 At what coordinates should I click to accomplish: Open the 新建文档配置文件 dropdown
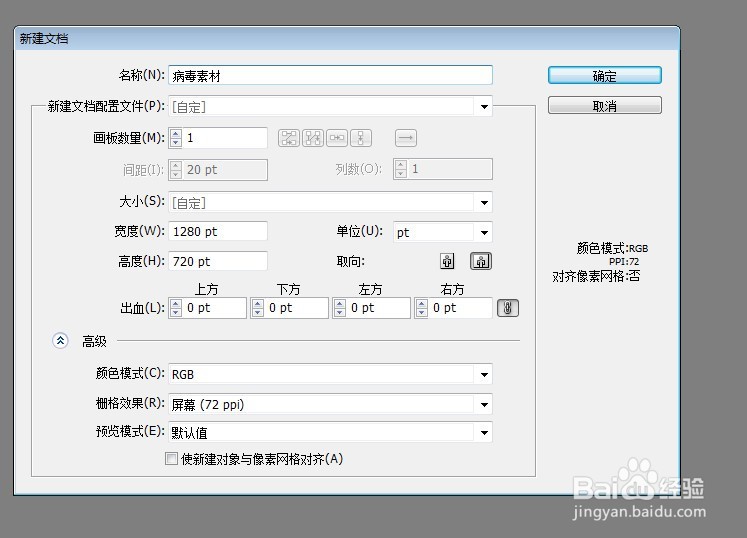tap(330, 106)
